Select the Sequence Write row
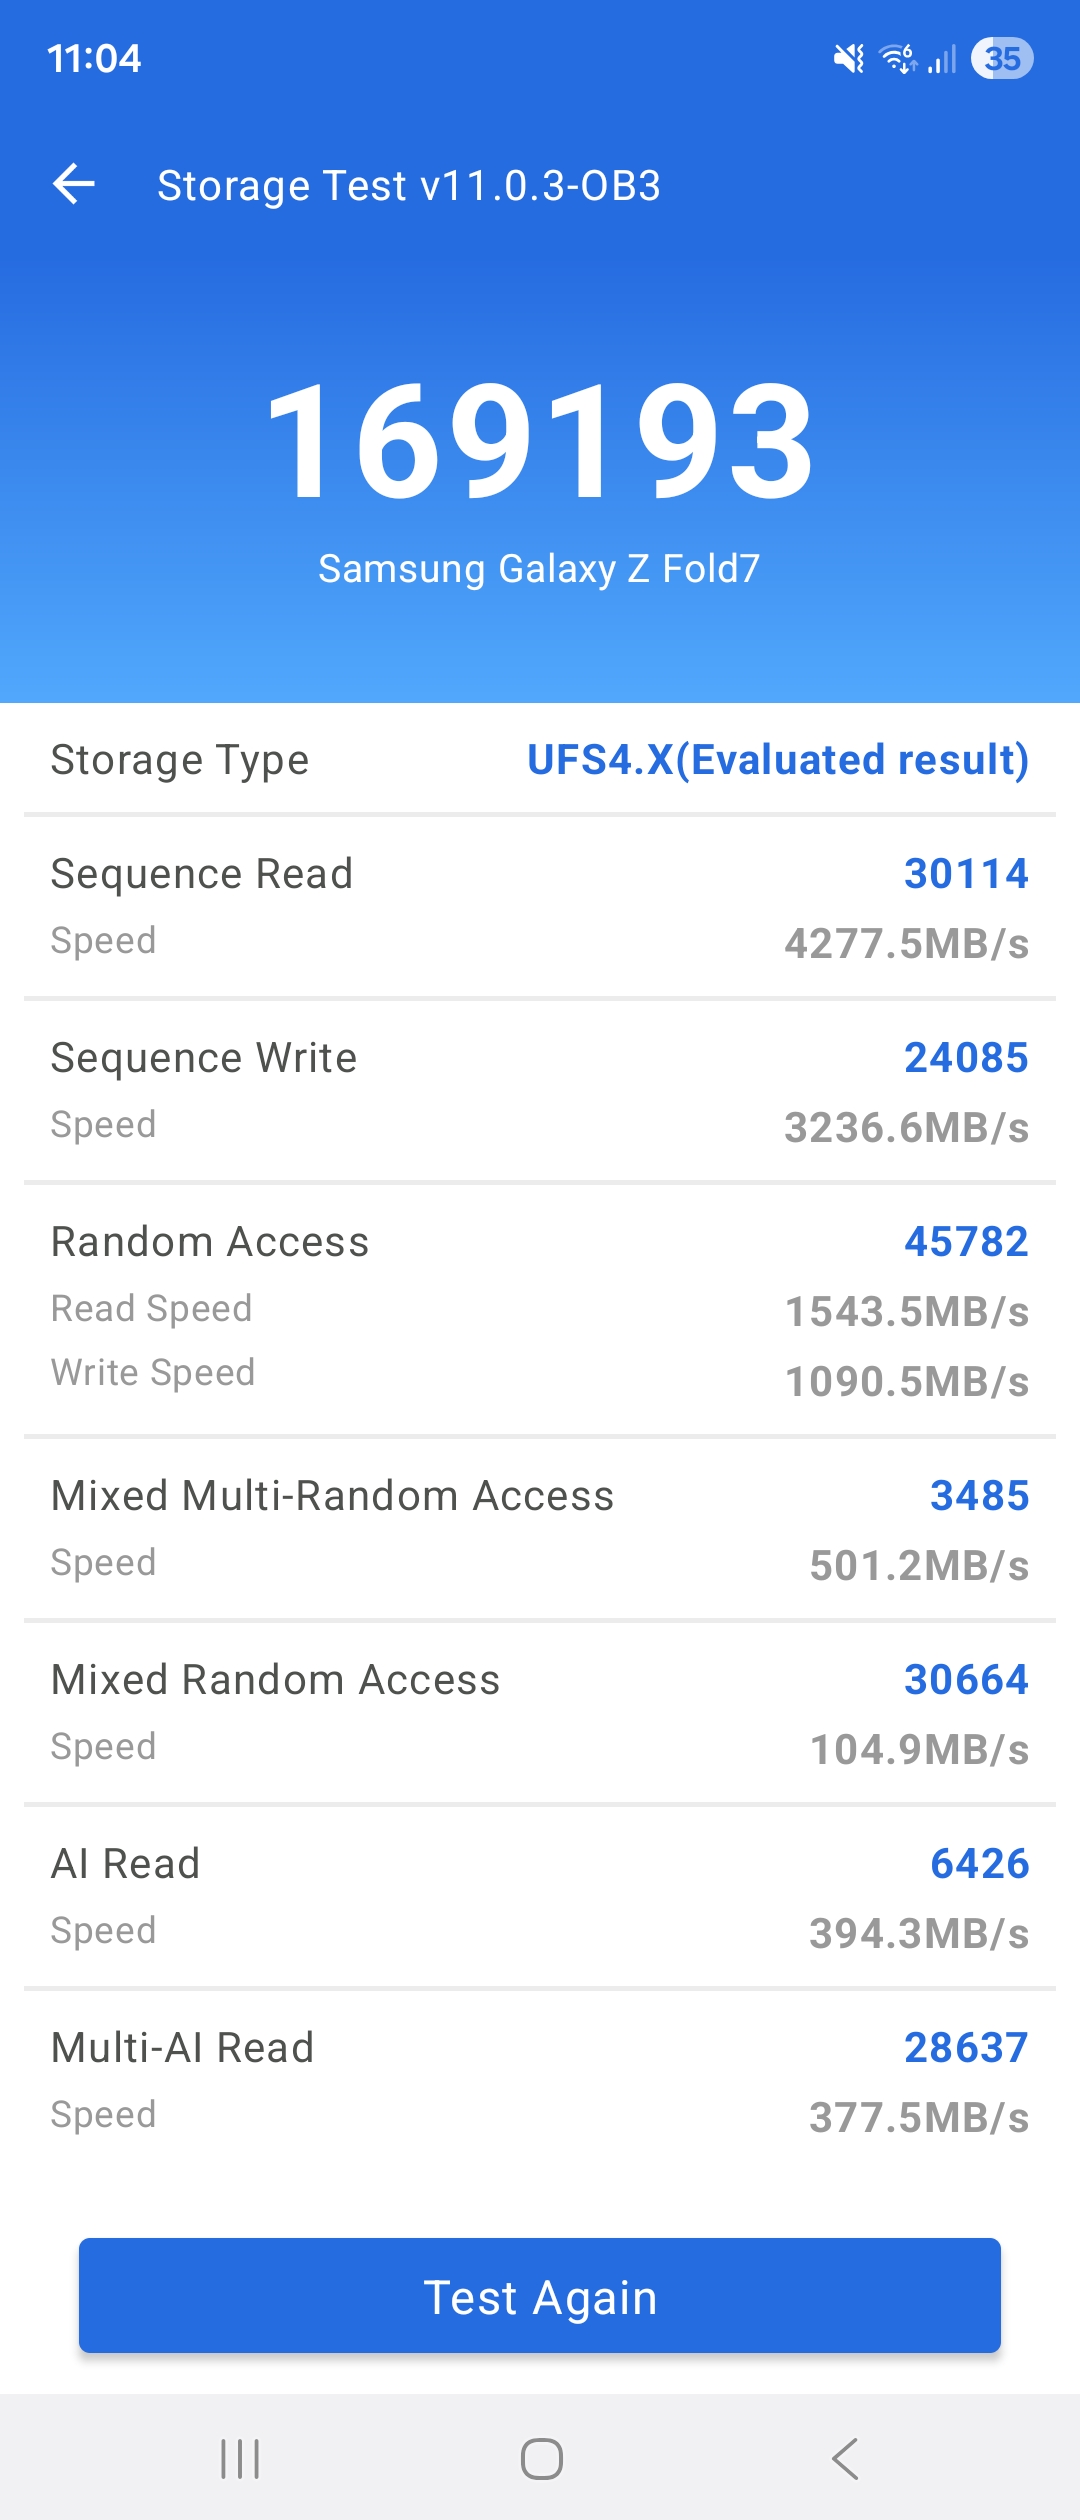The width and height of the screenshot is (1080, 2520). coord(540,1091)
